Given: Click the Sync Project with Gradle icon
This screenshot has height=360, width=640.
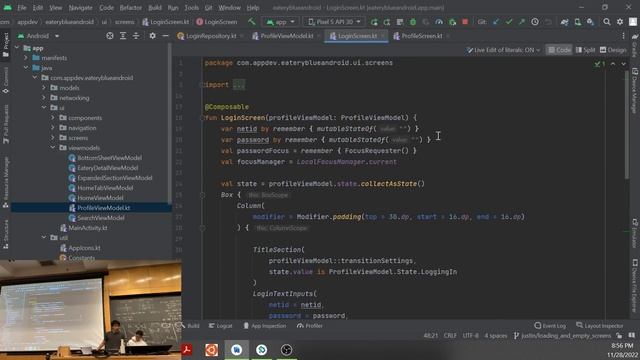Looking at the screenshot, I should pos(564,22).
